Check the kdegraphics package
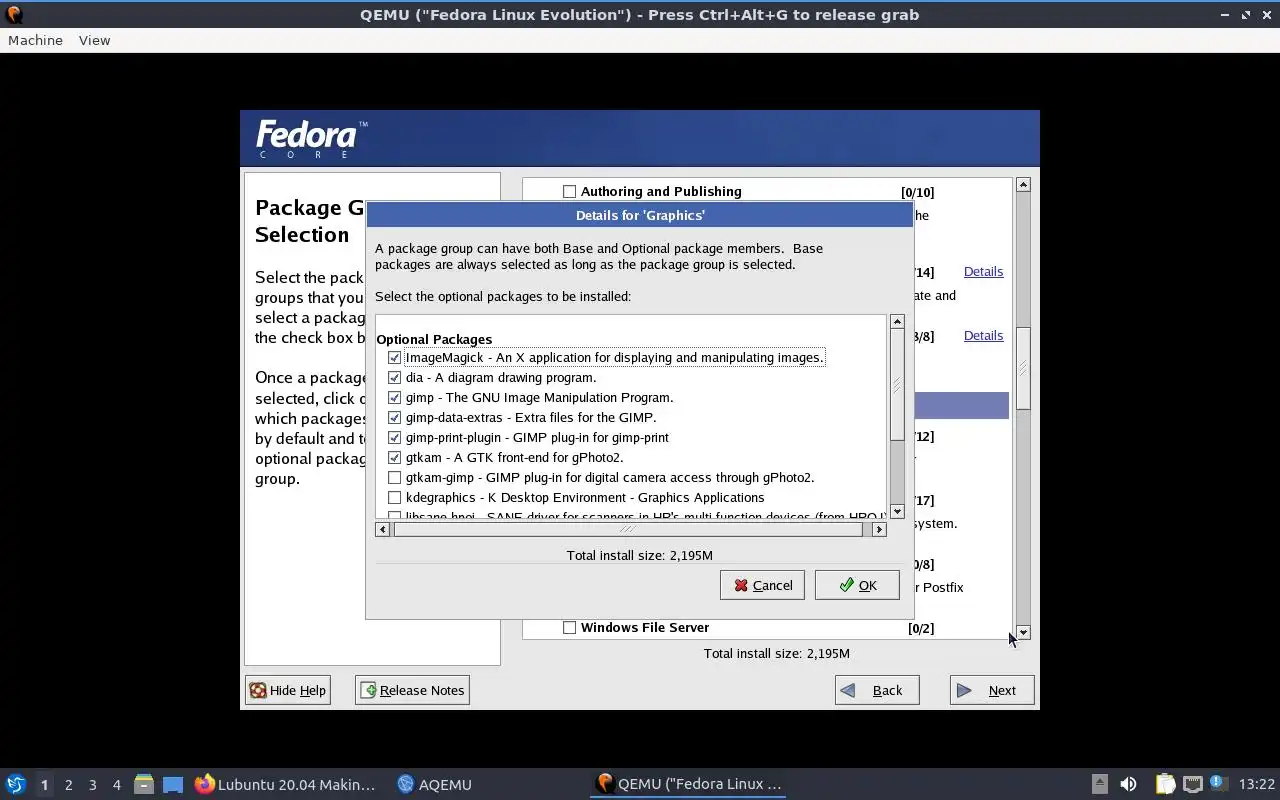The width and height of the screenshot is (1280, 800). [x=394, y=497]
